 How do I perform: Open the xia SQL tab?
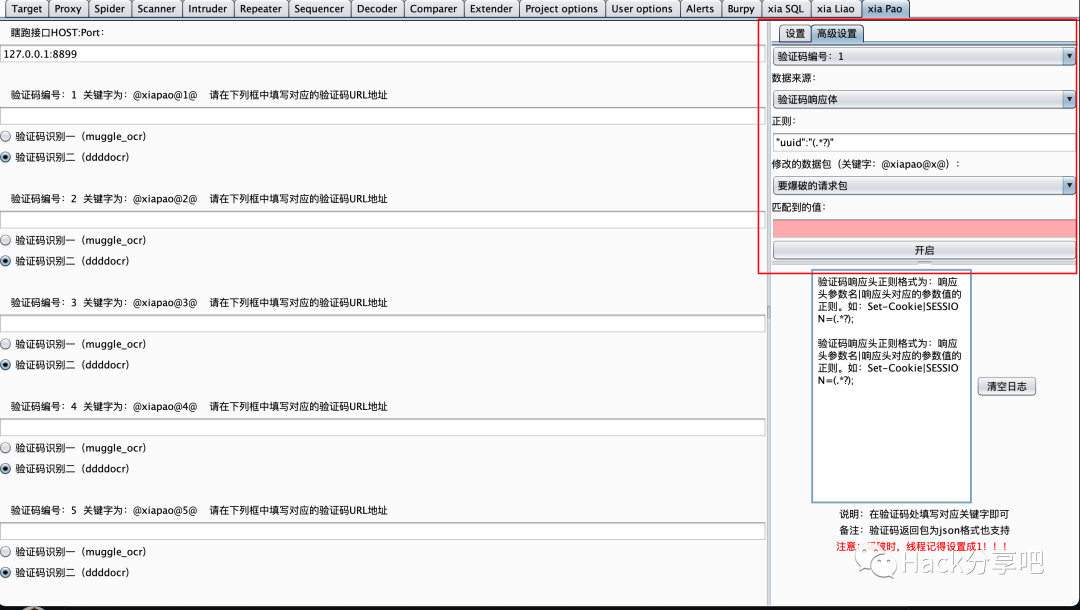coord(785,9)
